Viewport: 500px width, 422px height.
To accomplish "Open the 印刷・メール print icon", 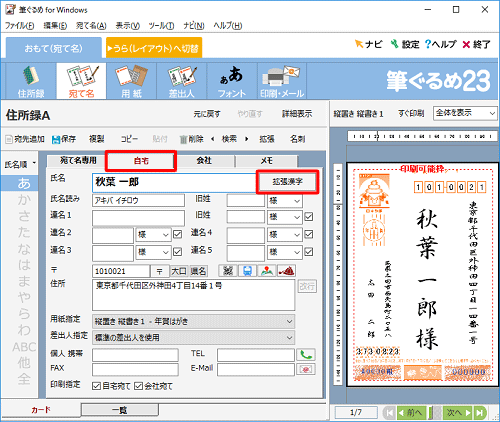I will point(282,81).
